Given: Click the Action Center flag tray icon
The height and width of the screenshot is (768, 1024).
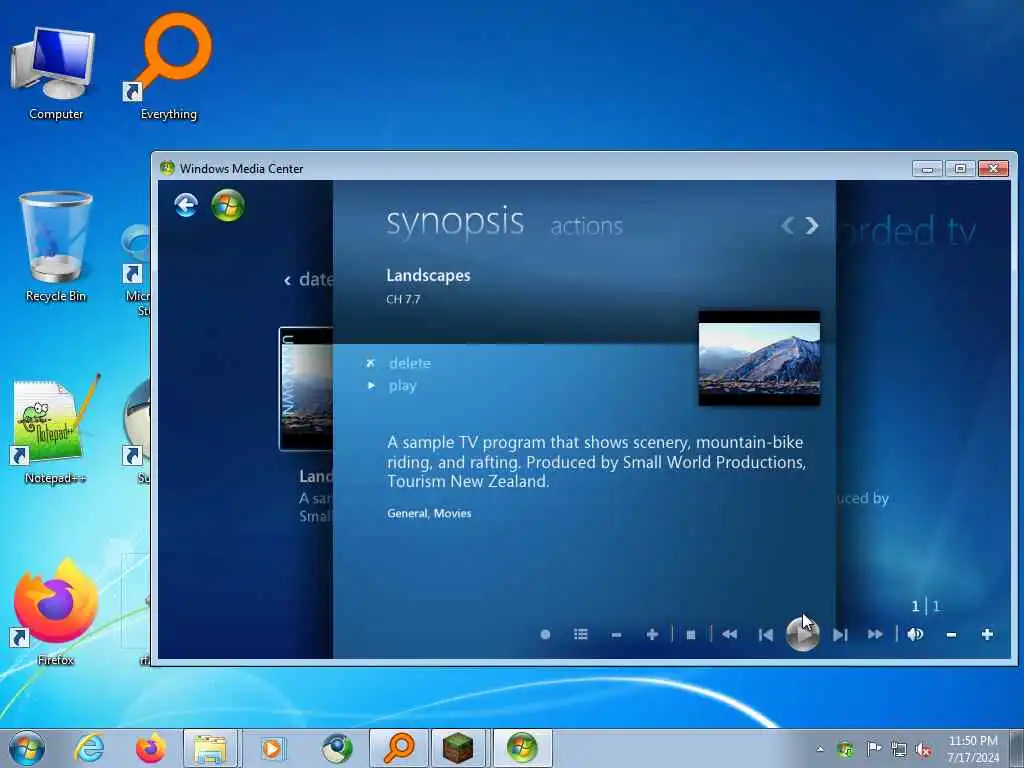Looking at the screenshot, I should click(873, 749).
